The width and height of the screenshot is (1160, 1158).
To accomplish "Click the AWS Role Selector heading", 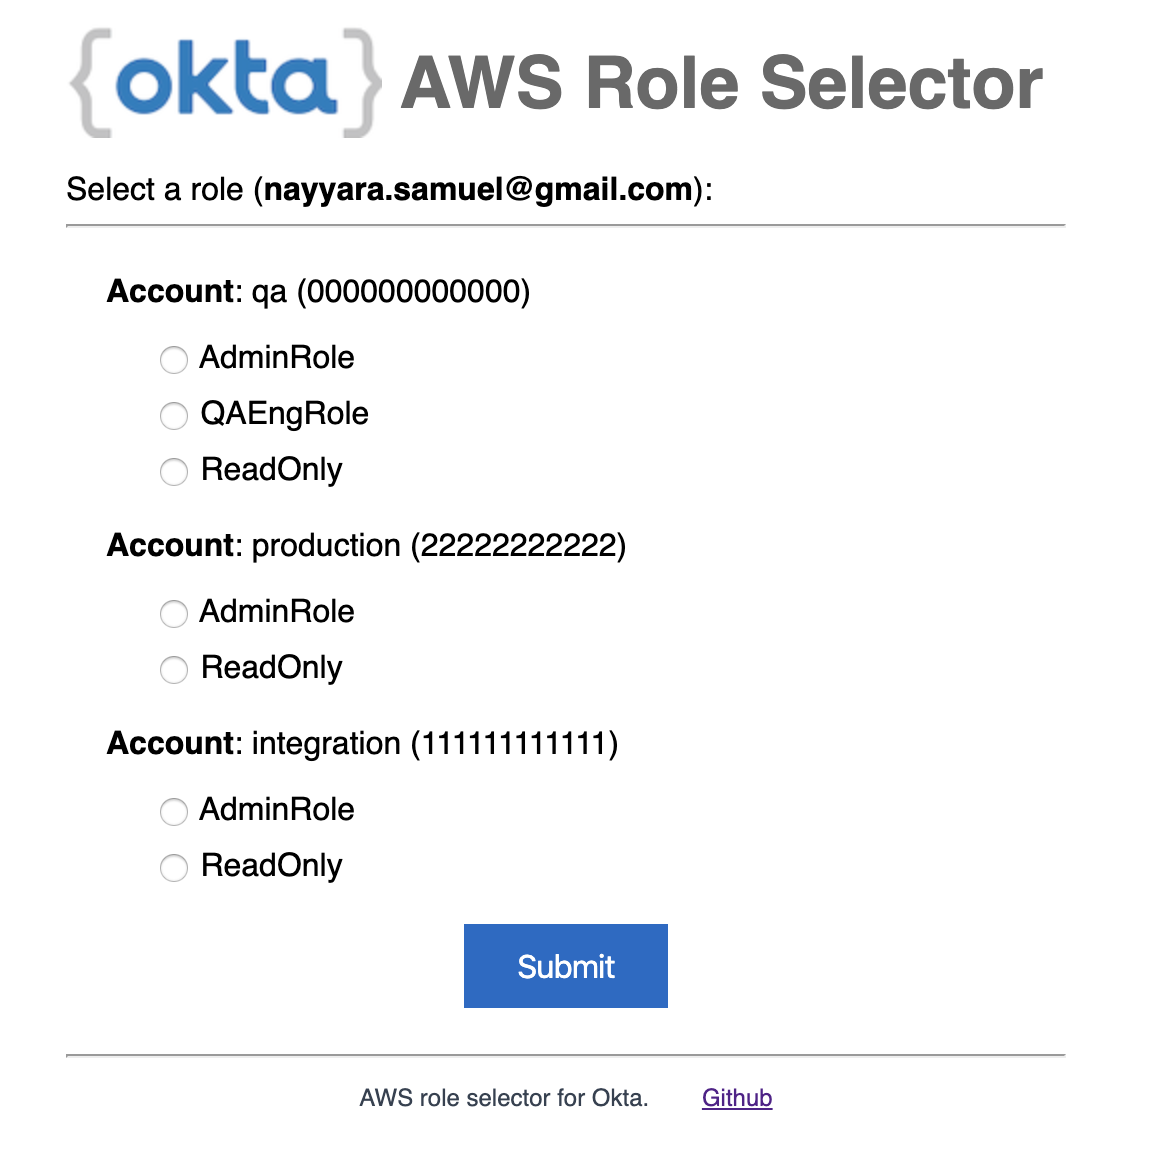I will point(721,83).
